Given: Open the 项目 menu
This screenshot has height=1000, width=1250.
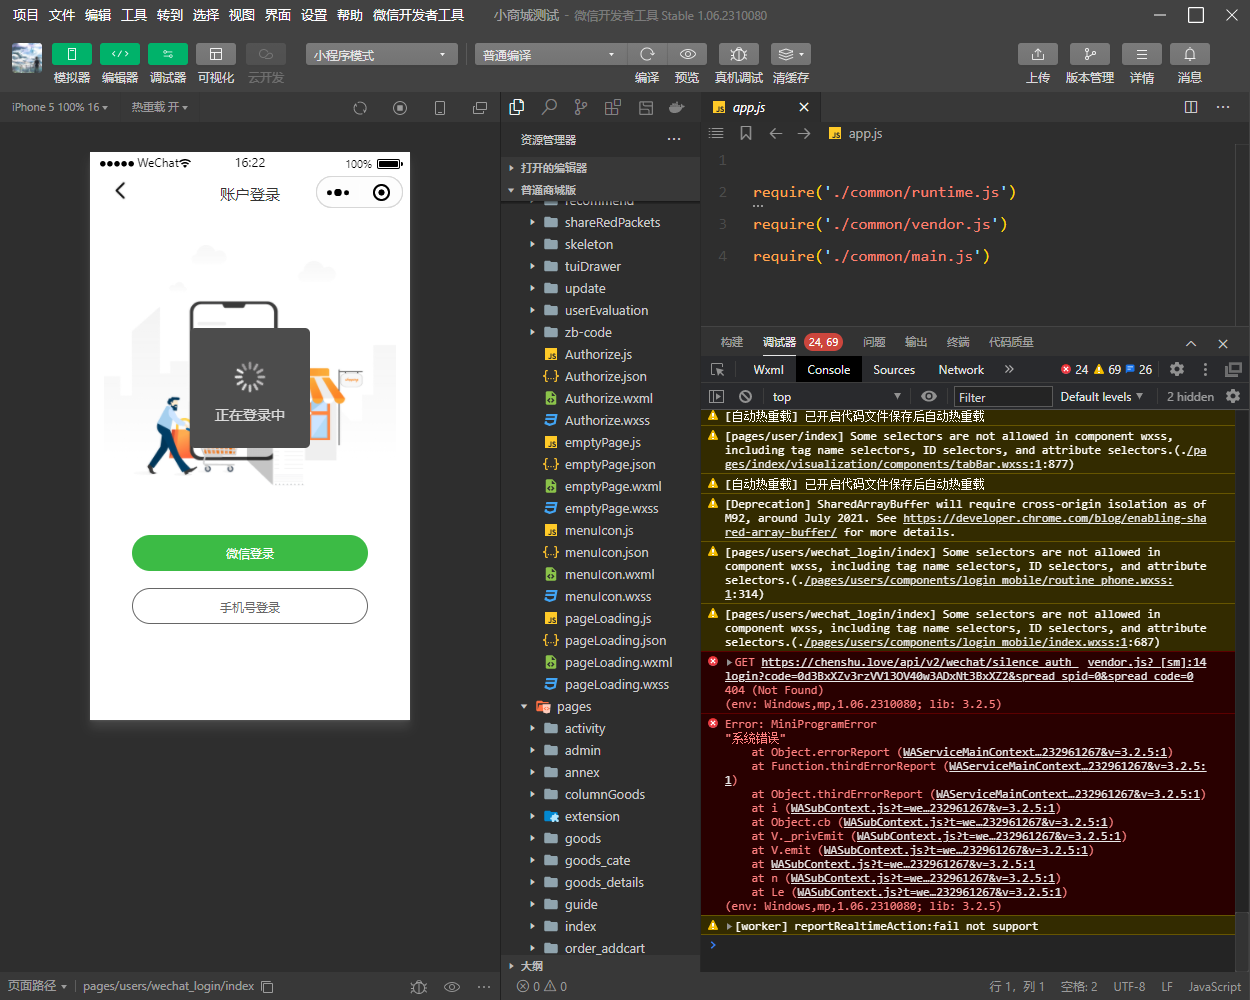Looking at the screenshot, I should (25, 15).
